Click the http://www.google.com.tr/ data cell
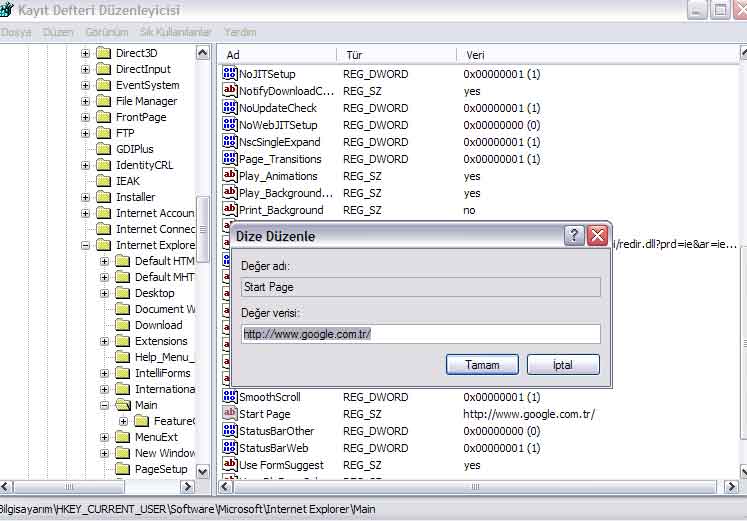 pyautogui.click(x=529, y=414)
